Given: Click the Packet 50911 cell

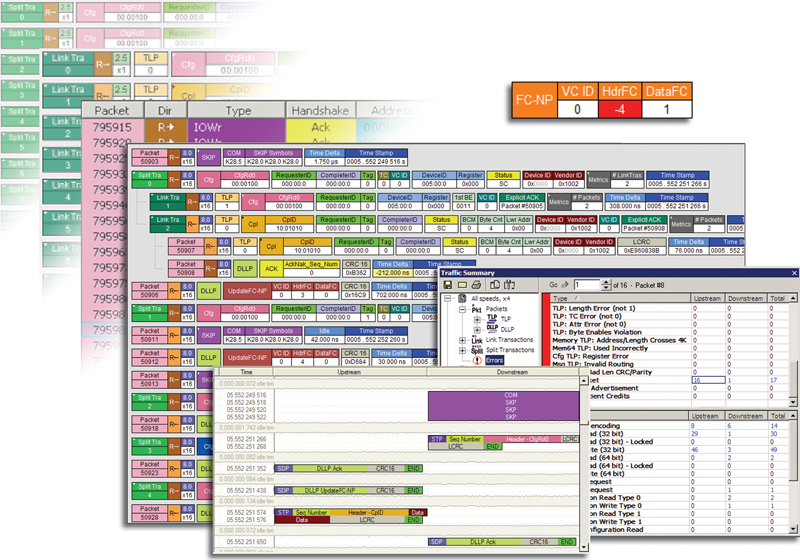Looking at the screenshot, I should pos(149,335).
